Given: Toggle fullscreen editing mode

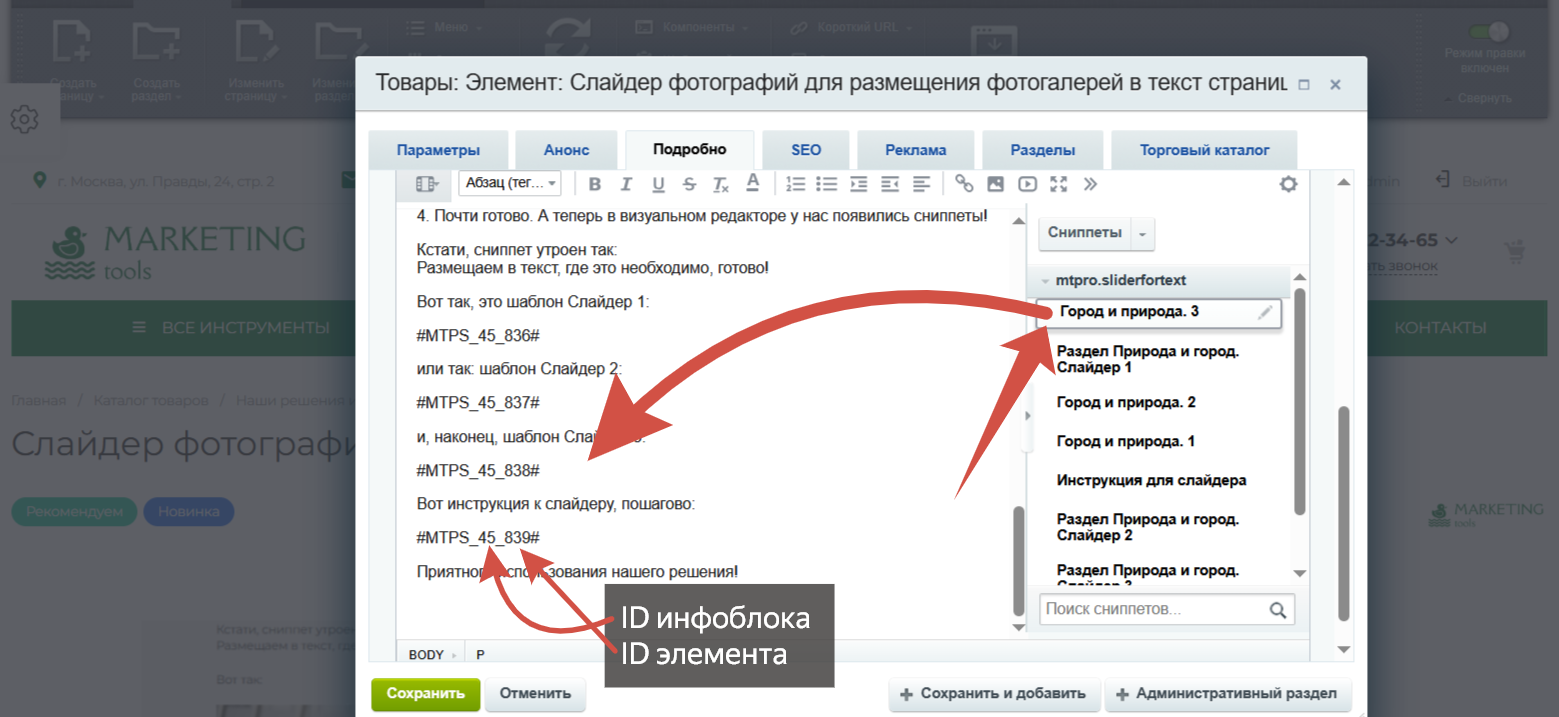Looking at the screenshot, I should (1059, 183).
